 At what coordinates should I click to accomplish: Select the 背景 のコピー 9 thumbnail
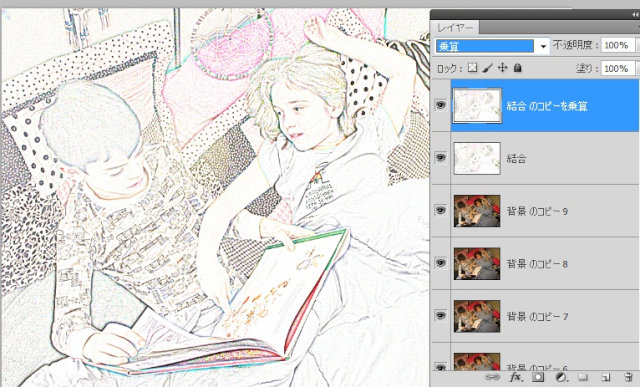(477, 211)
